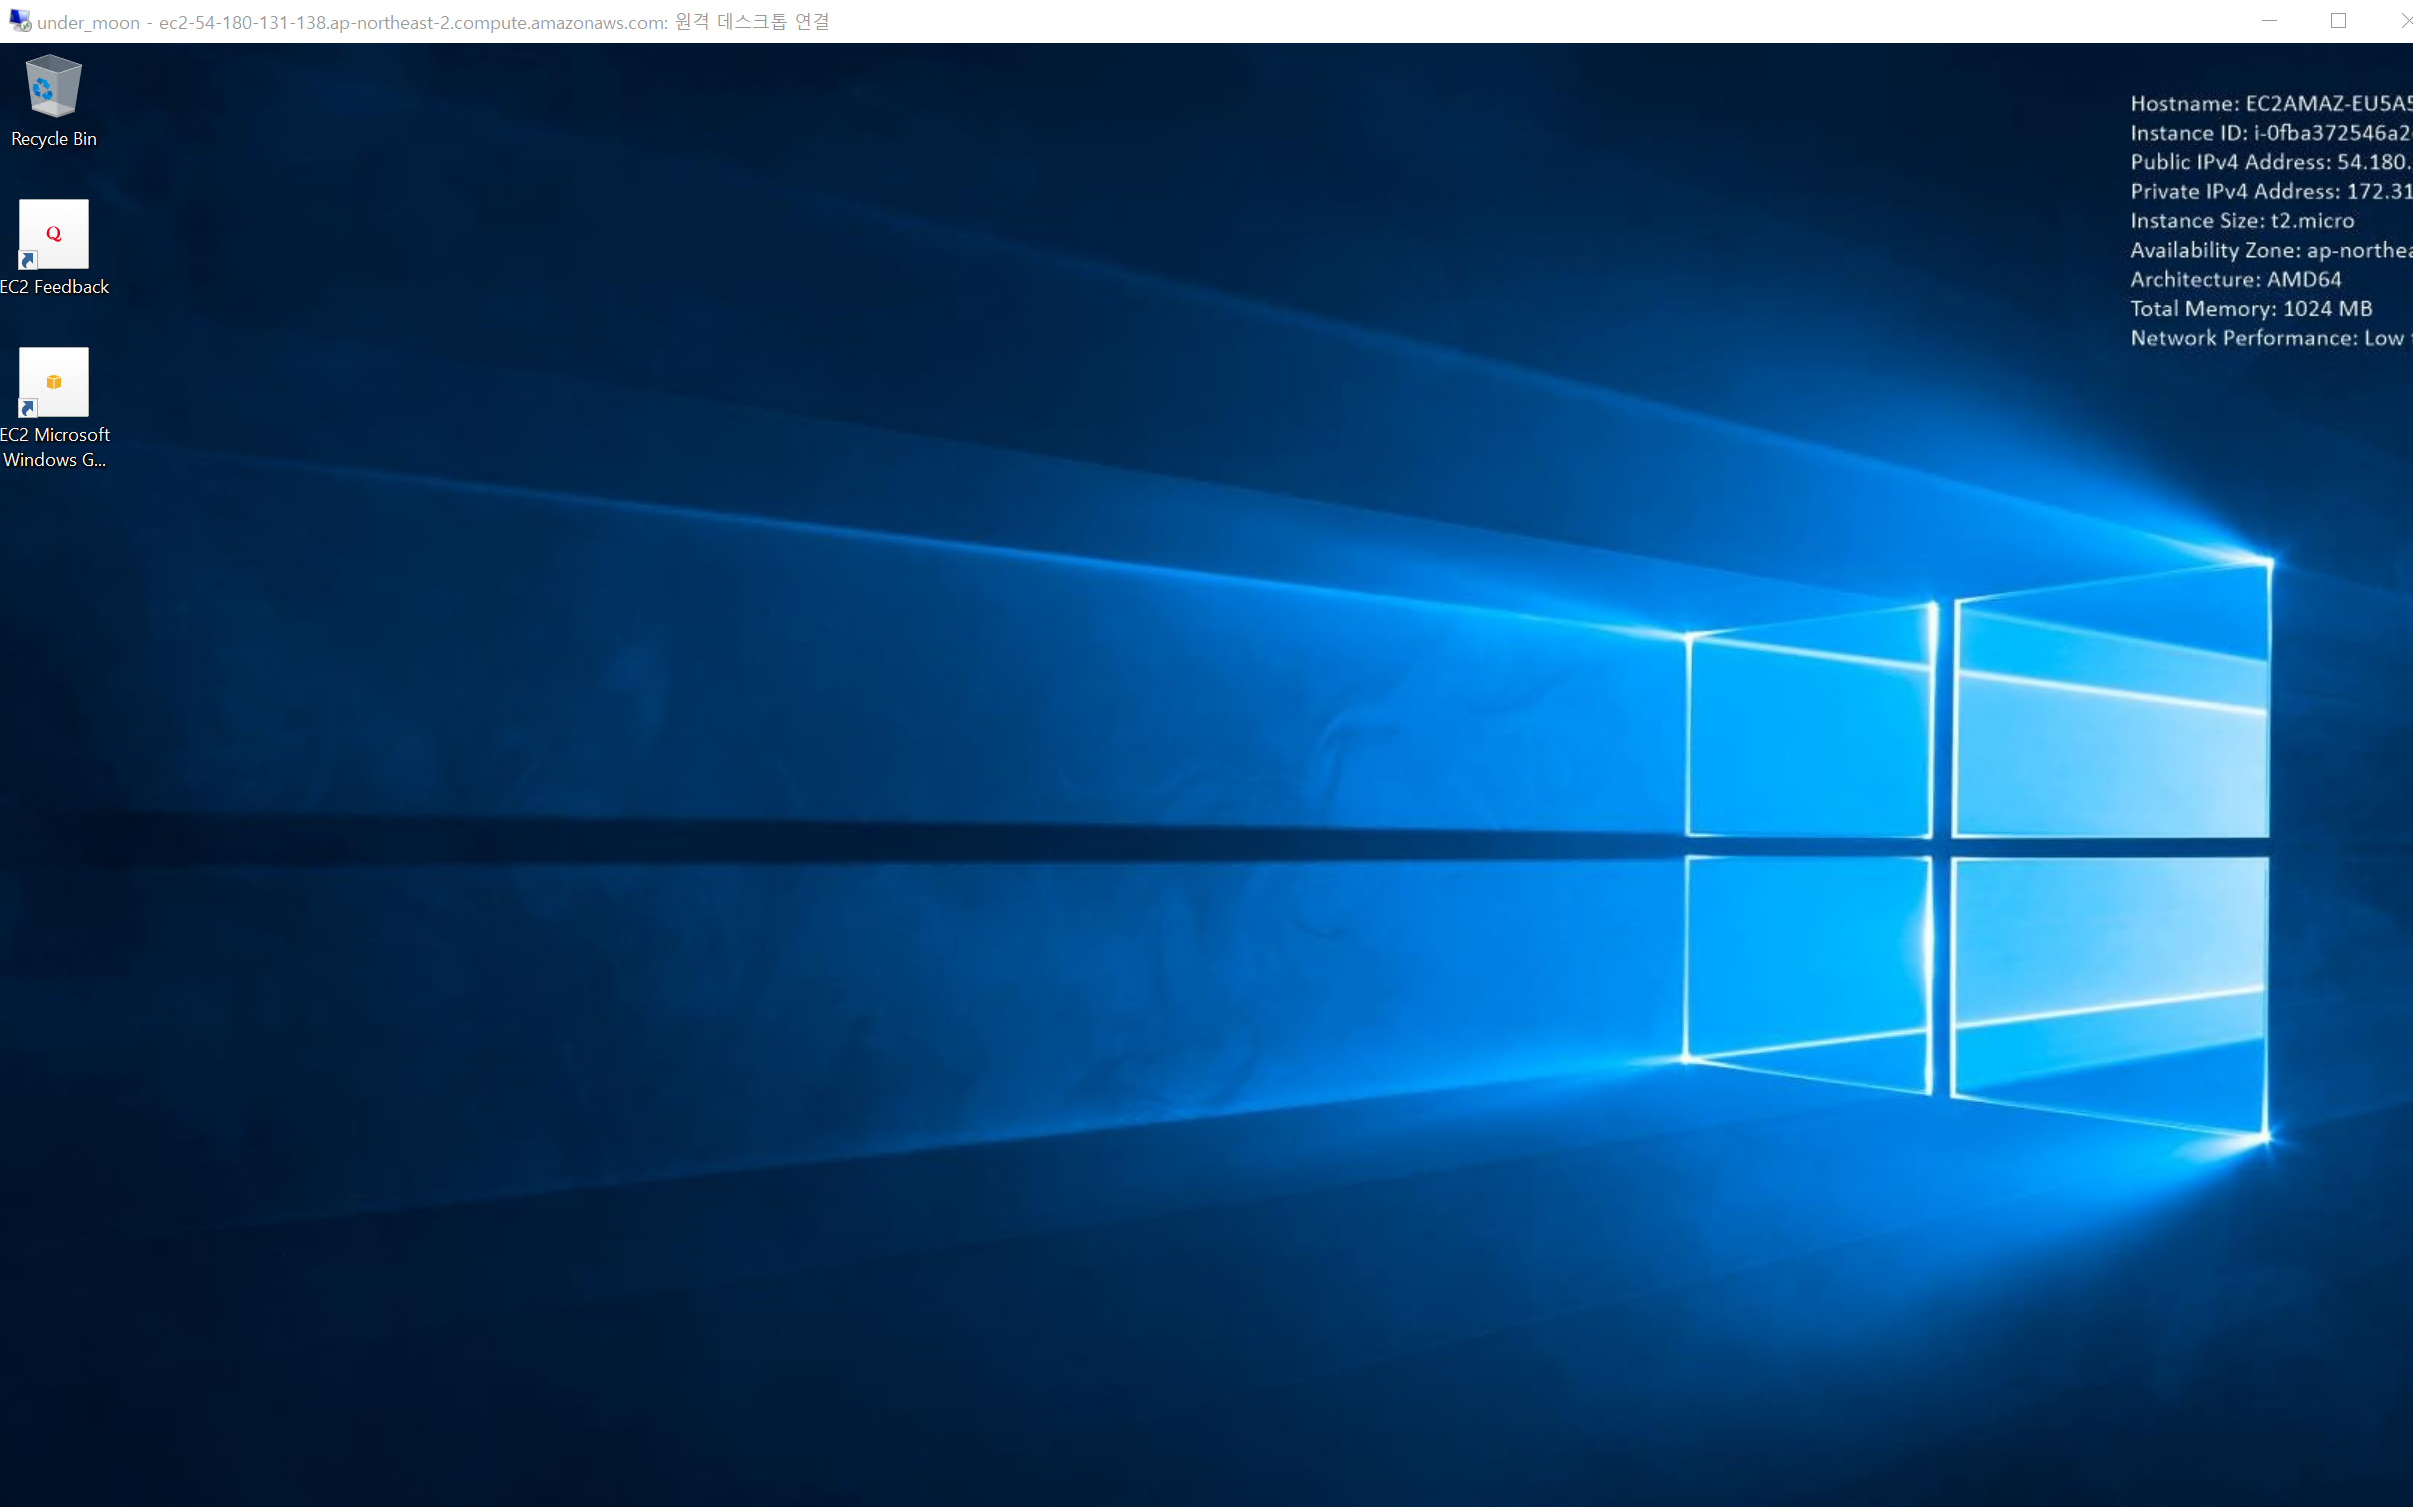Click the "EC2 Microsoft Windows G..." label
Screen dimensions: 2413x1507
pos(54,447)
